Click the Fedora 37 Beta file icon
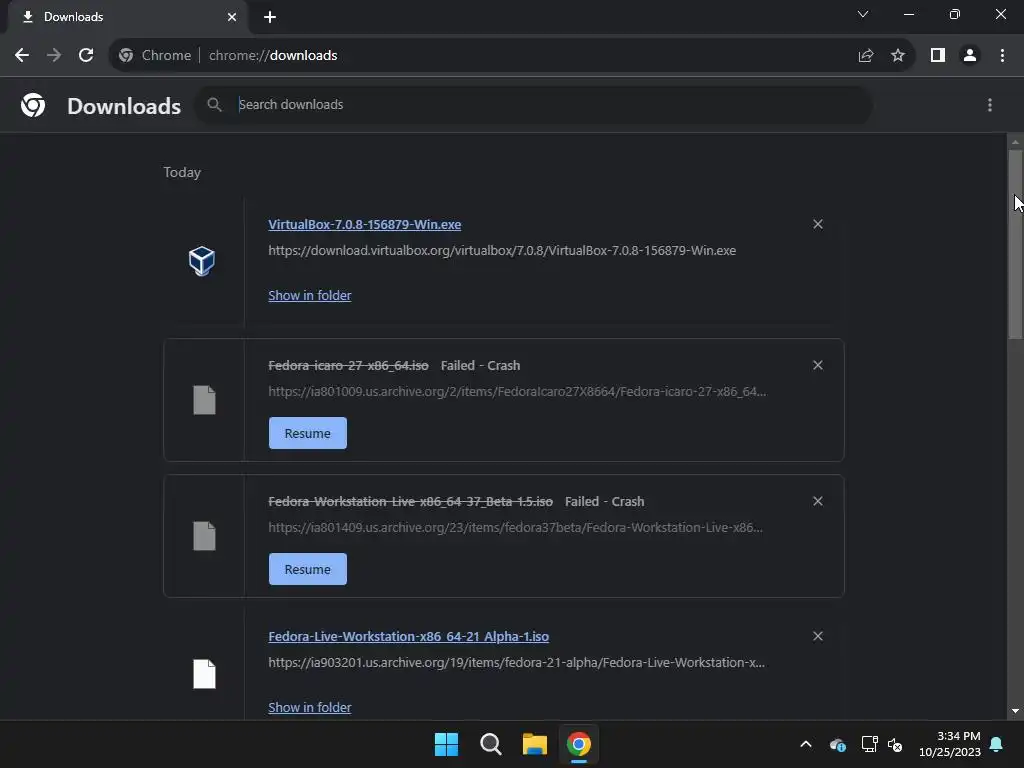Screen dimensions: 1024x768 [x=204, y=536]
